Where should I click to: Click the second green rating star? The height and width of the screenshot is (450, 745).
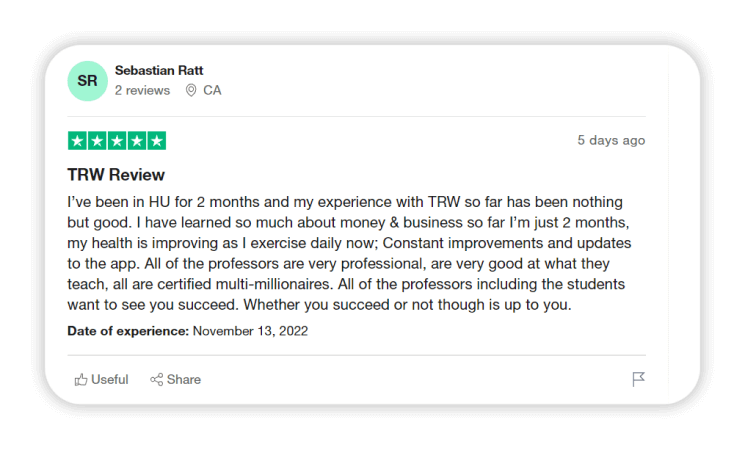(x=97, y=141)
